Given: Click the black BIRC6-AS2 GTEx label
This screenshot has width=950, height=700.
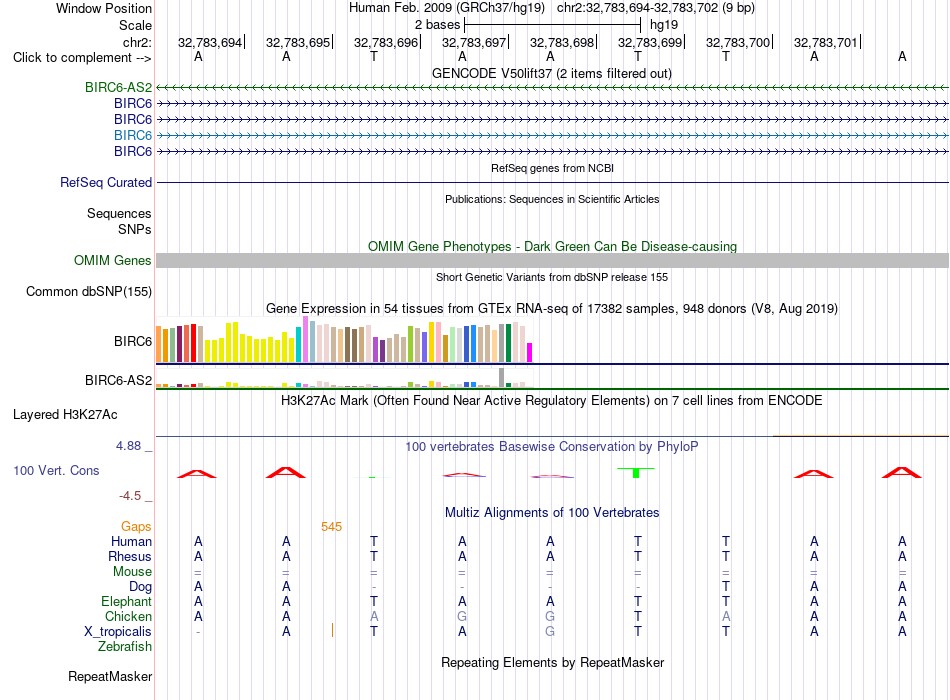Looking at the screenshot, I should (119, 381).
